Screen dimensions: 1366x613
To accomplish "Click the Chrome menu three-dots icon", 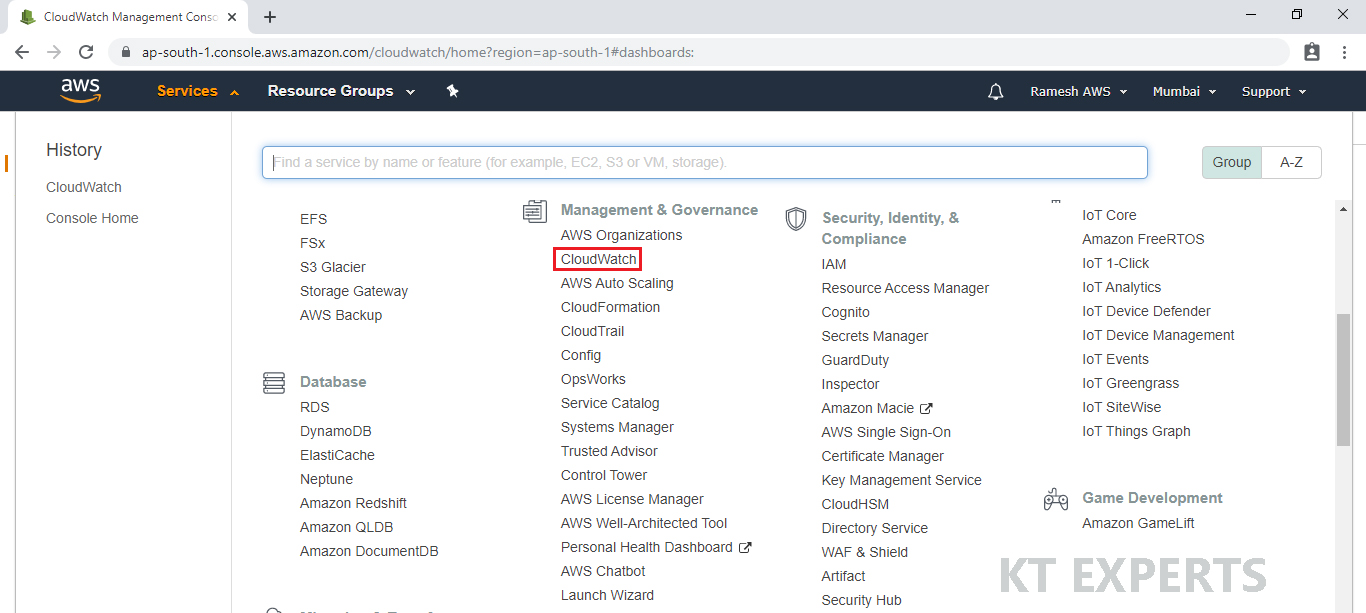I will coord(1345,52).
